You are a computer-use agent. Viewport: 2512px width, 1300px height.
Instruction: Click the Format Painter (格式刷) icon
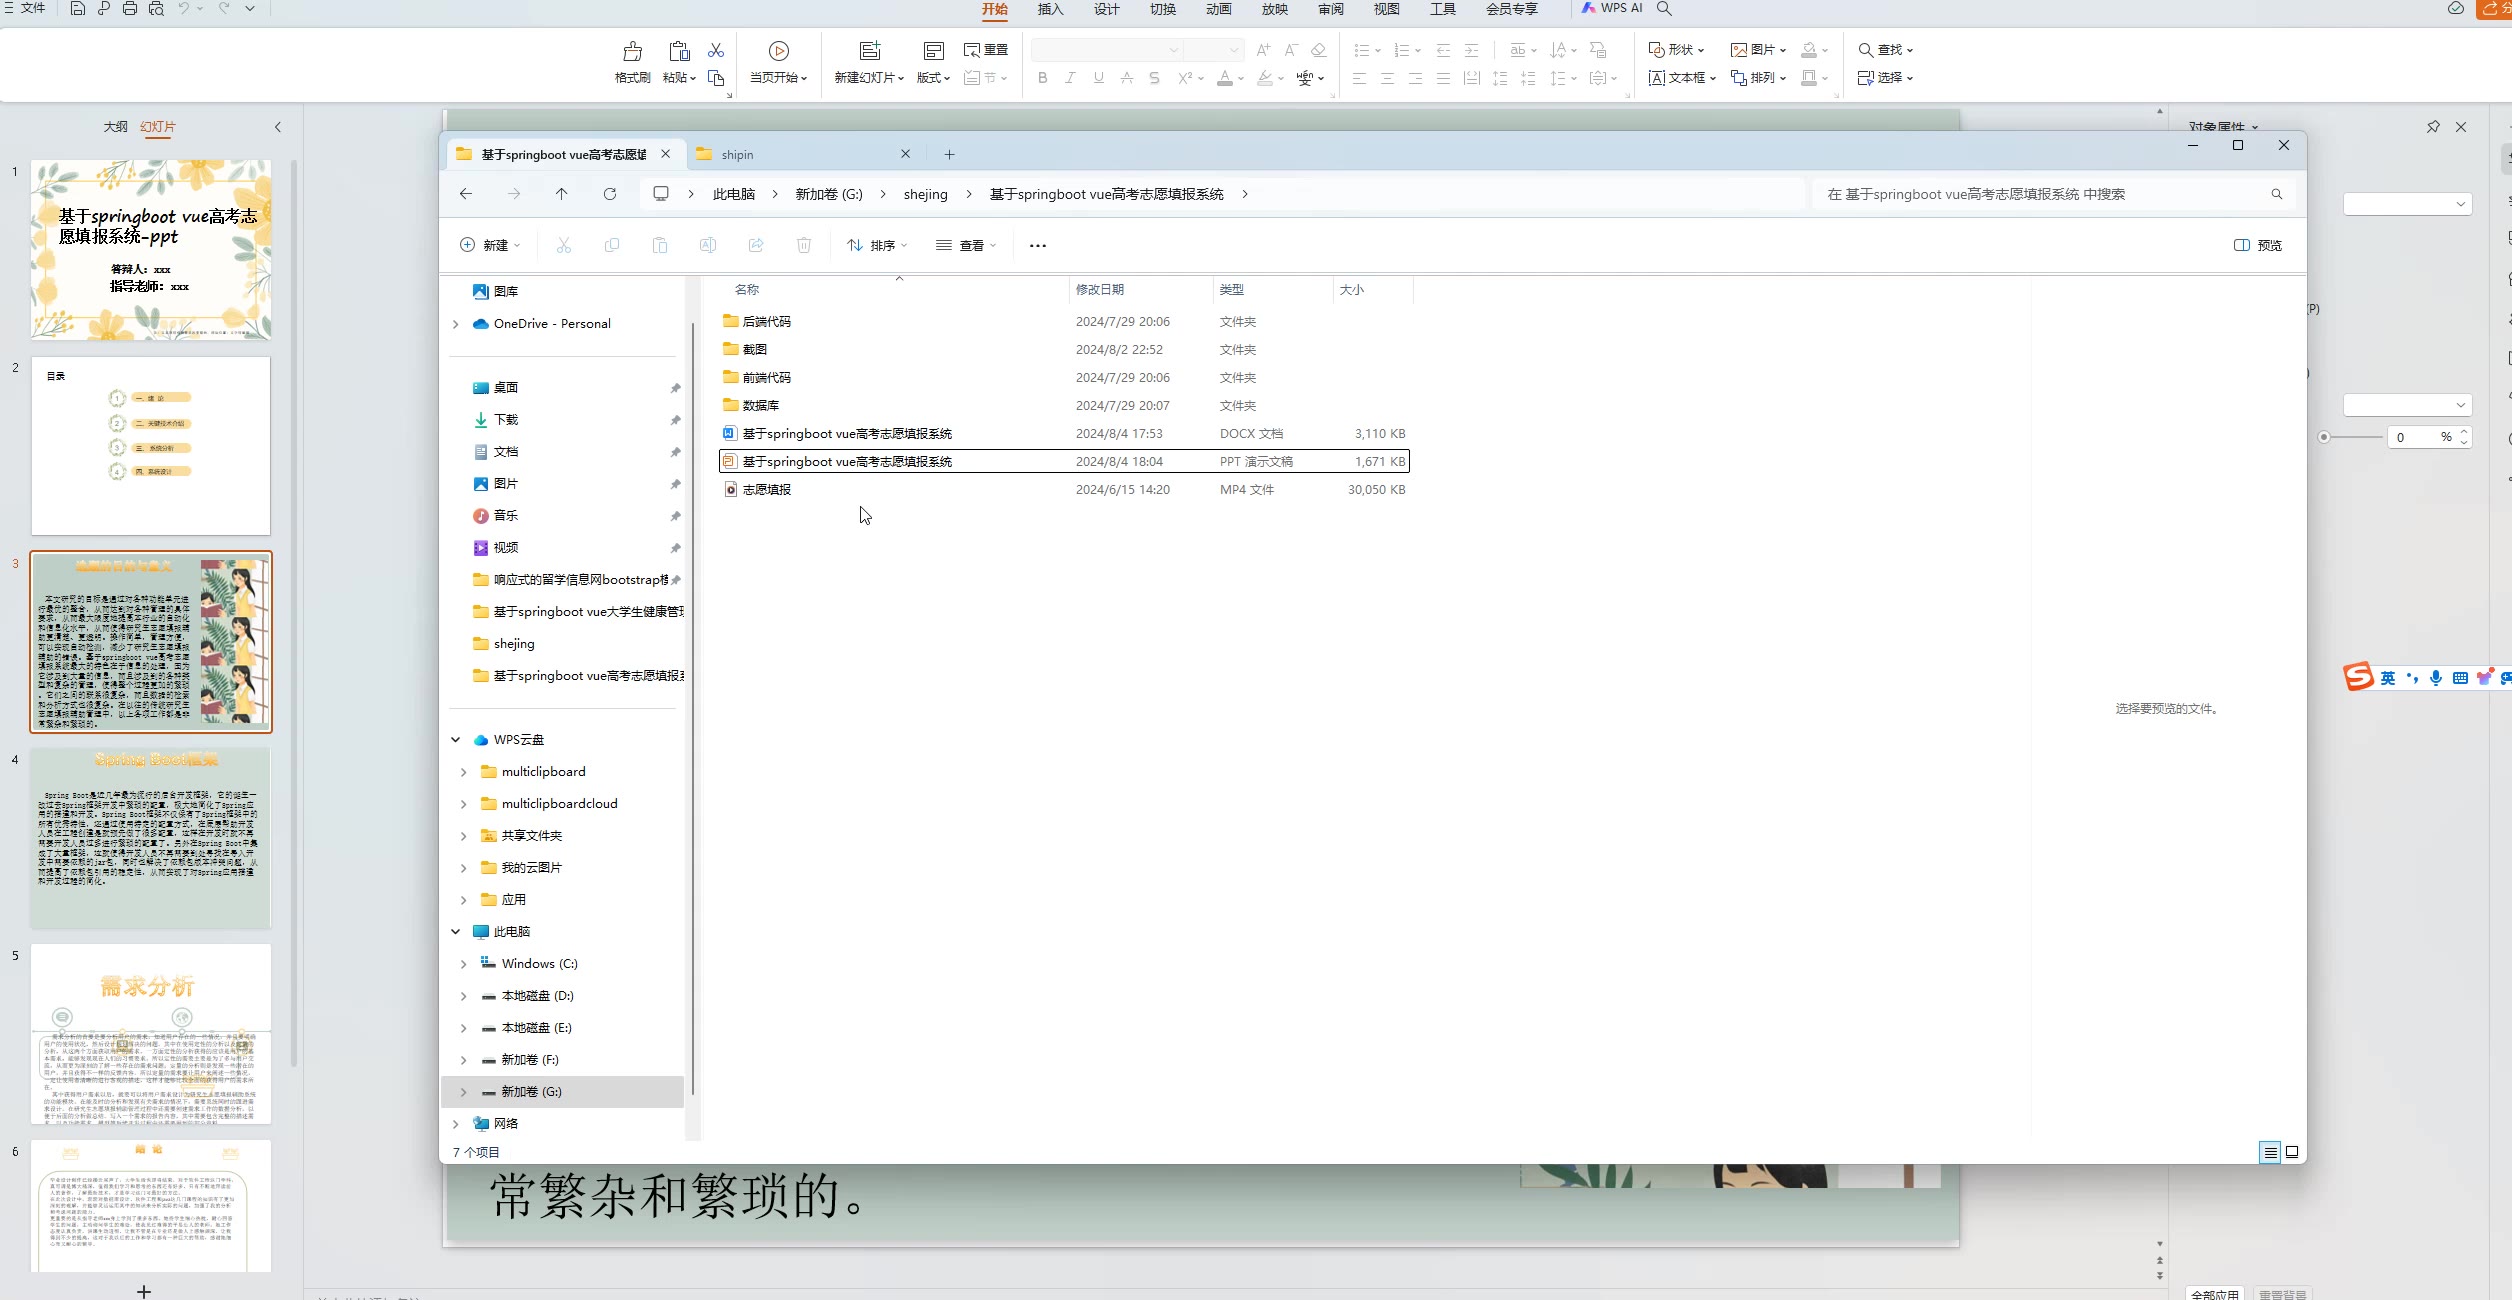[x=632, y=51]
